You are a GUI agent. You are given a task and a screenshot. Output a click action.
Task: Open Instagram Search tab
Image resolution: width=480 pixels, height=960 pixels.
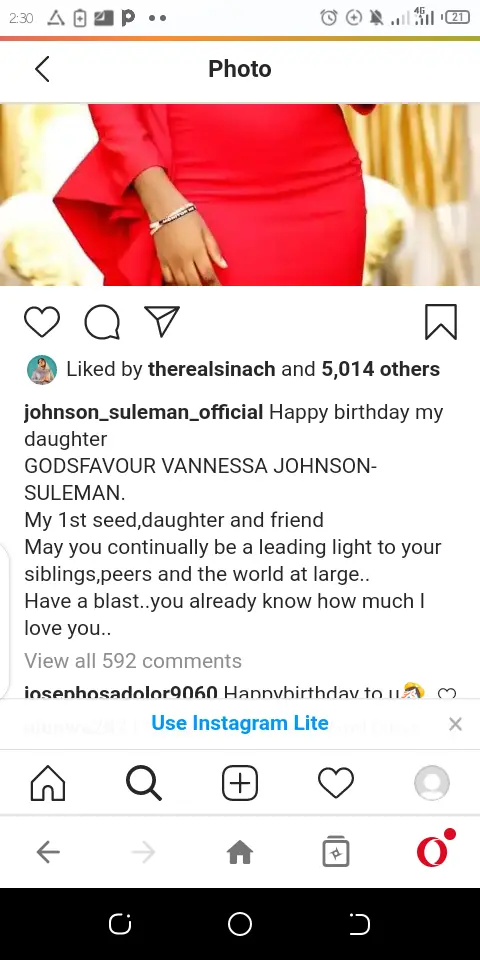pos(144,783)
